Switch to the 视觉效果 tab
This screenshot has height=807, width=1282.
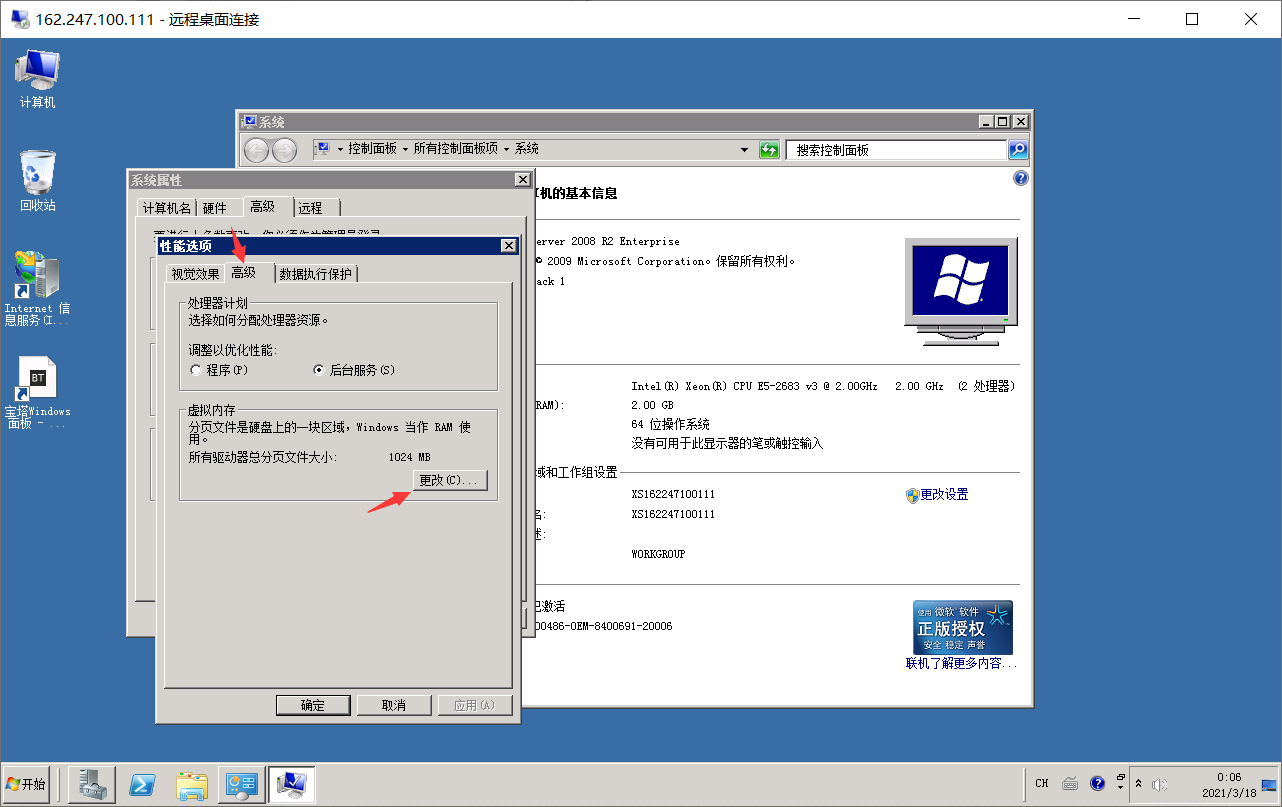tap(195, 274)
